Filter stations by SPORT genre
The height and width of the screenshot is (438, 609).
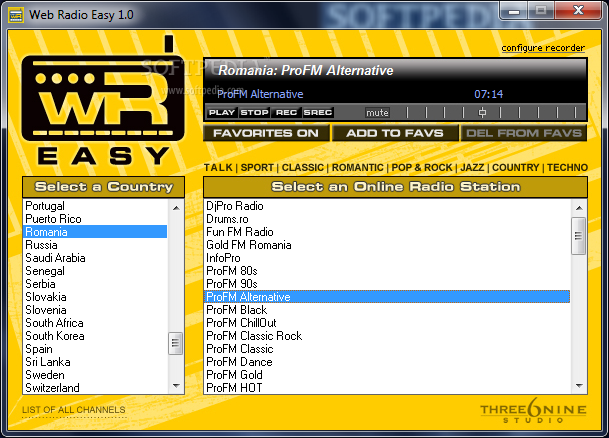[x=257, y=167]
